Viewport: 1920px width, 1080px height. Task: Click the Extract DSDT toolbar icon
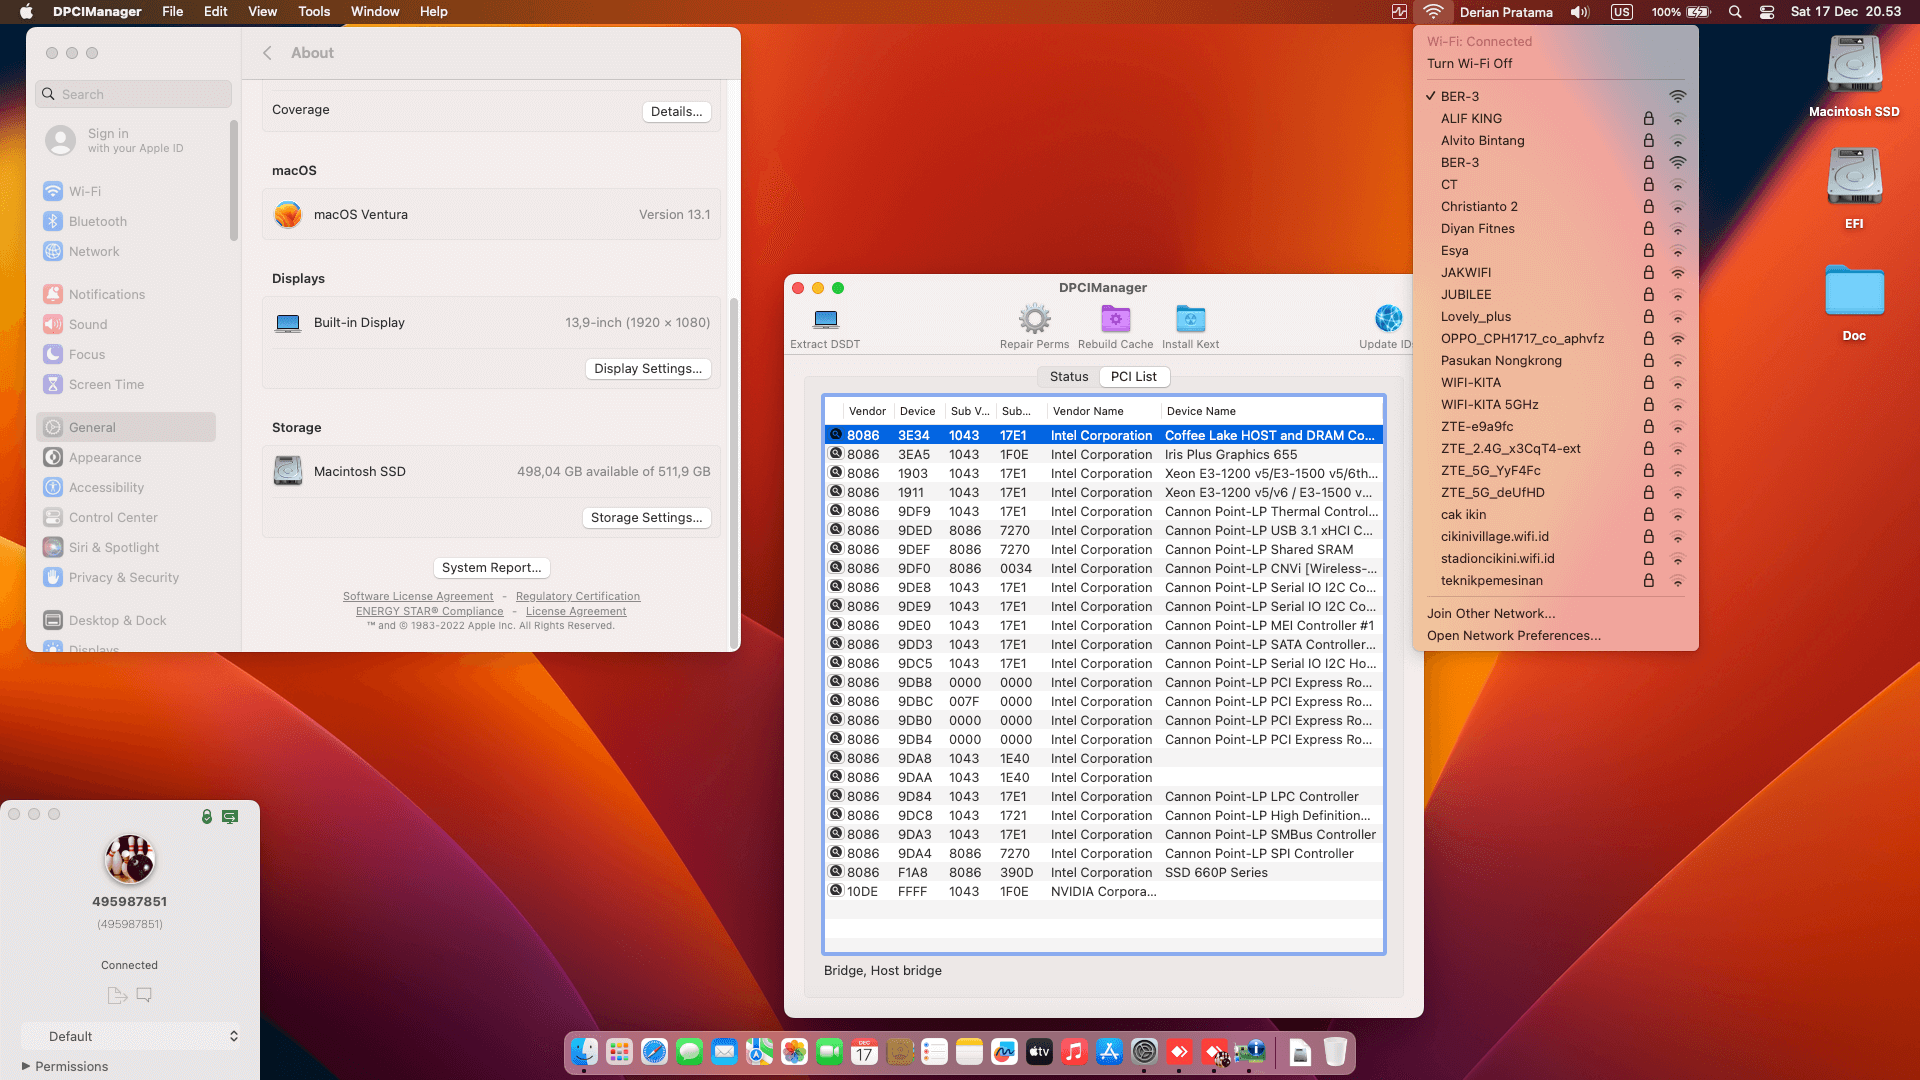click(x=825, y=320)
